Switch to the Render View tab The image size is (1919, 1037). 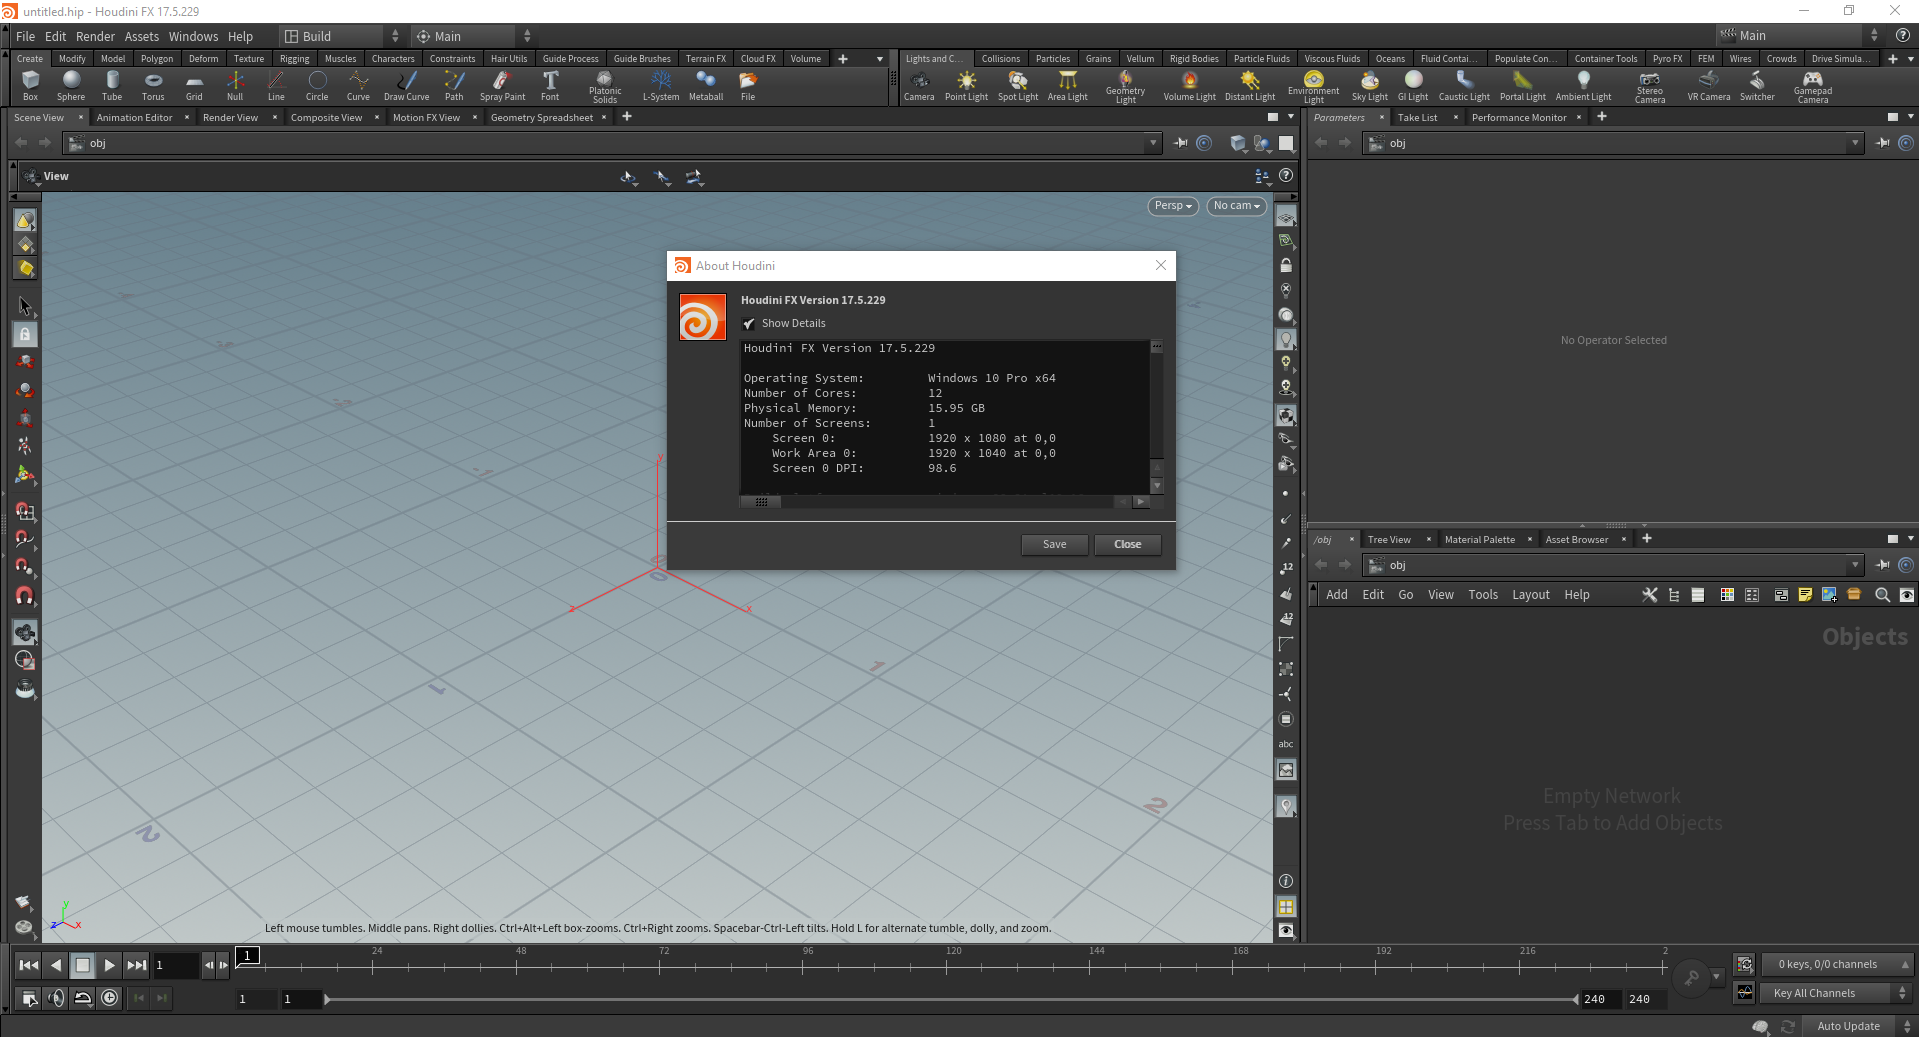coord(230,118)
